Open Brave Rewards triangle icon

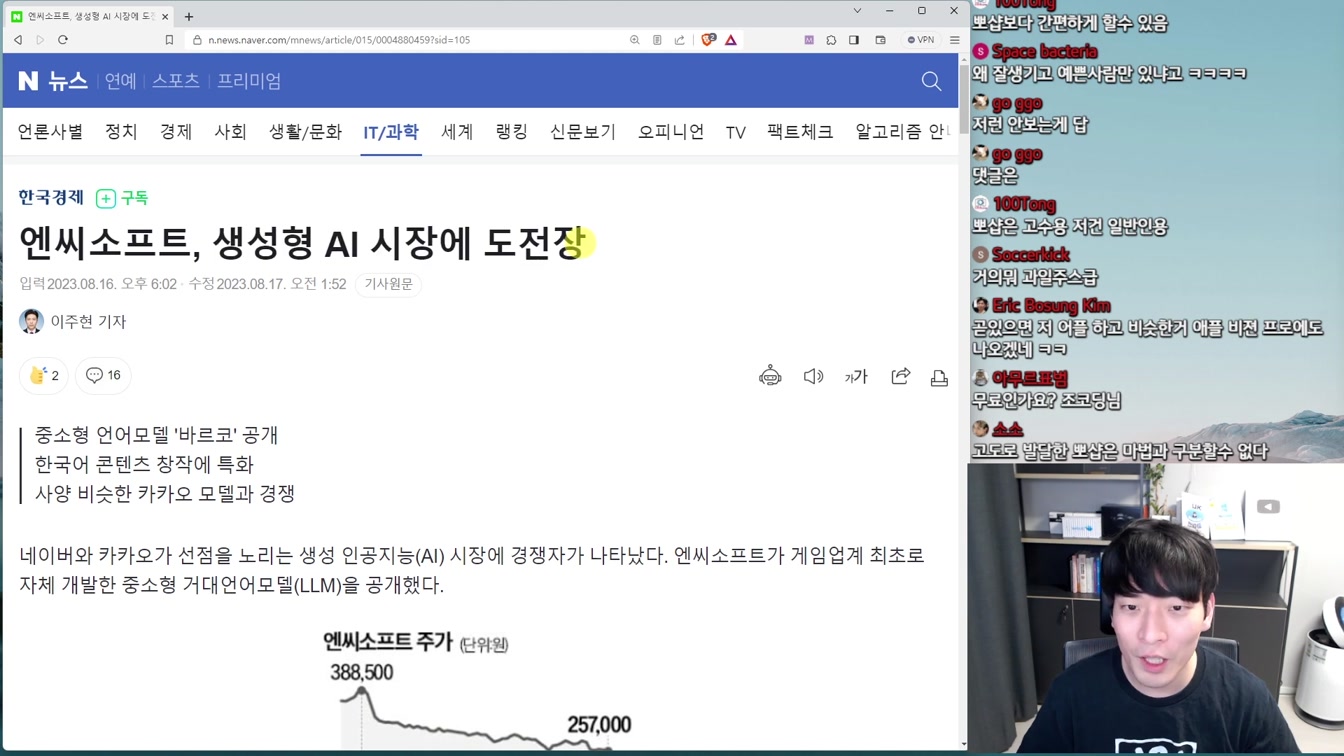click(x=731, y=40)
